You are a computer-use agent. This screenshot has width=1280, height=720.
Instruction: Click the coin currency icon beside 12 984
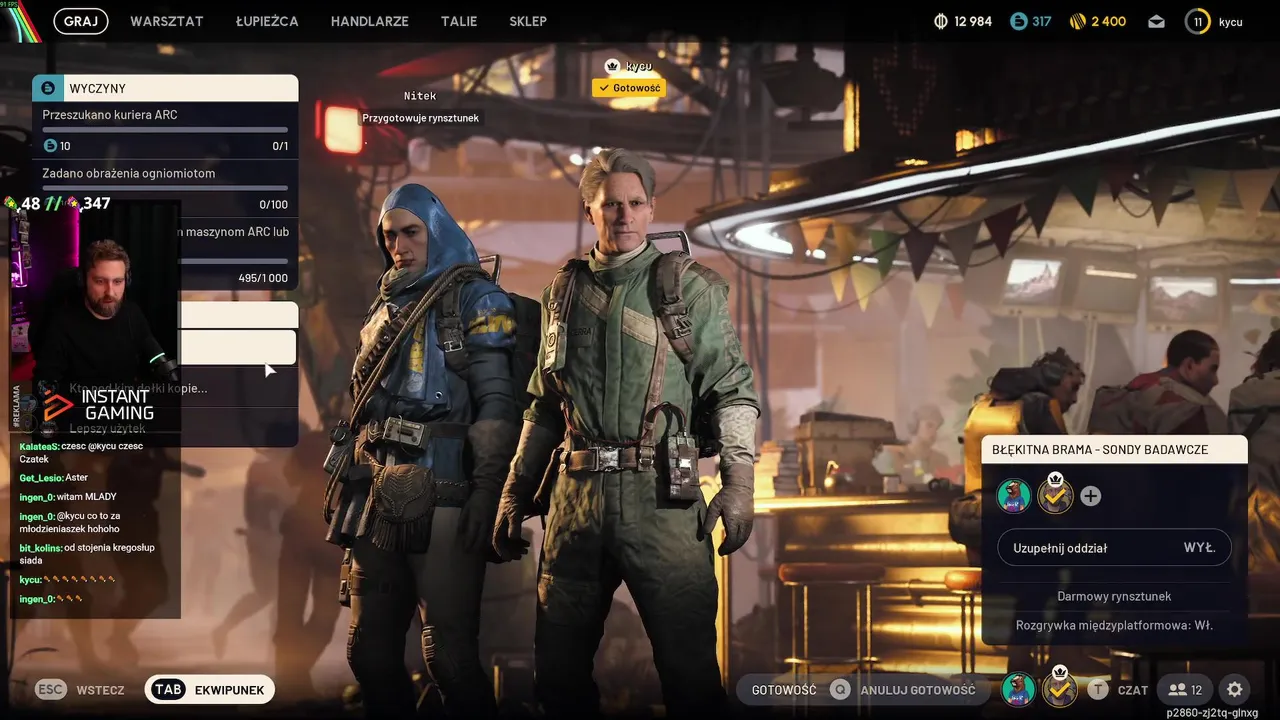point(941,21)
